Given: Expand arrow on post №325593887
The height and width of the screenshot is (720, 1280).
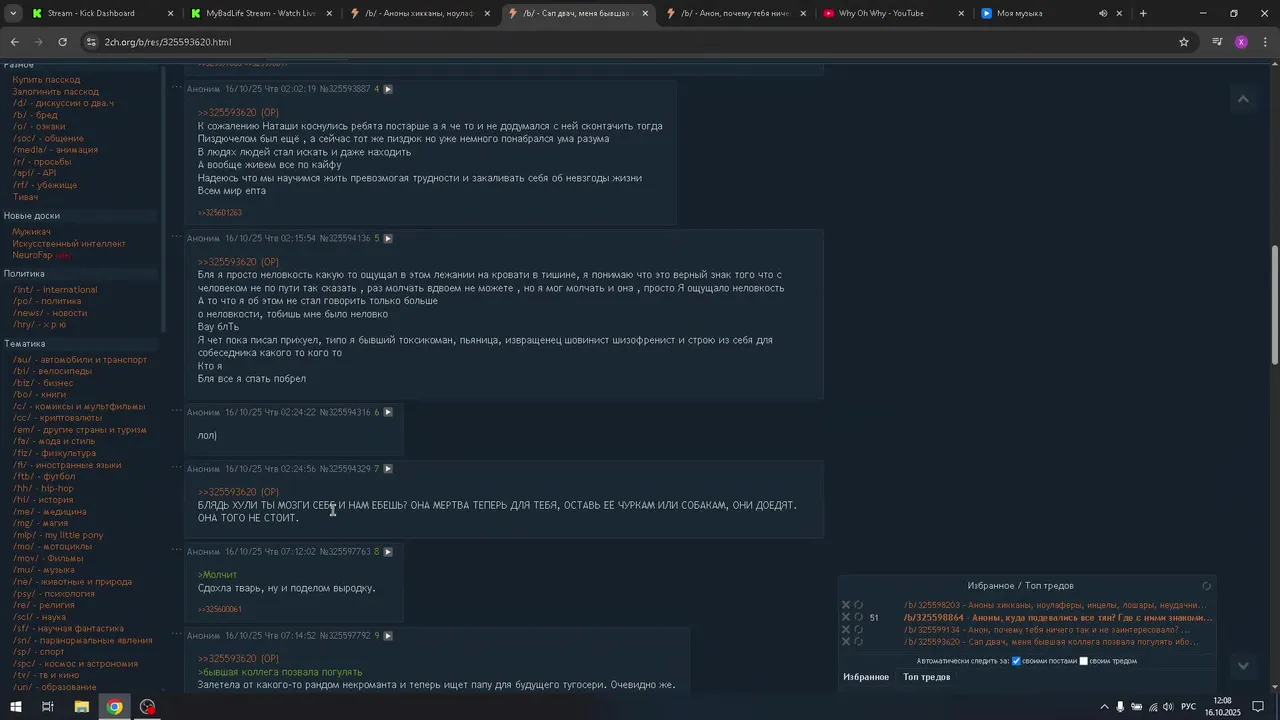Looking at the screenshot, I should click(388, 89).
